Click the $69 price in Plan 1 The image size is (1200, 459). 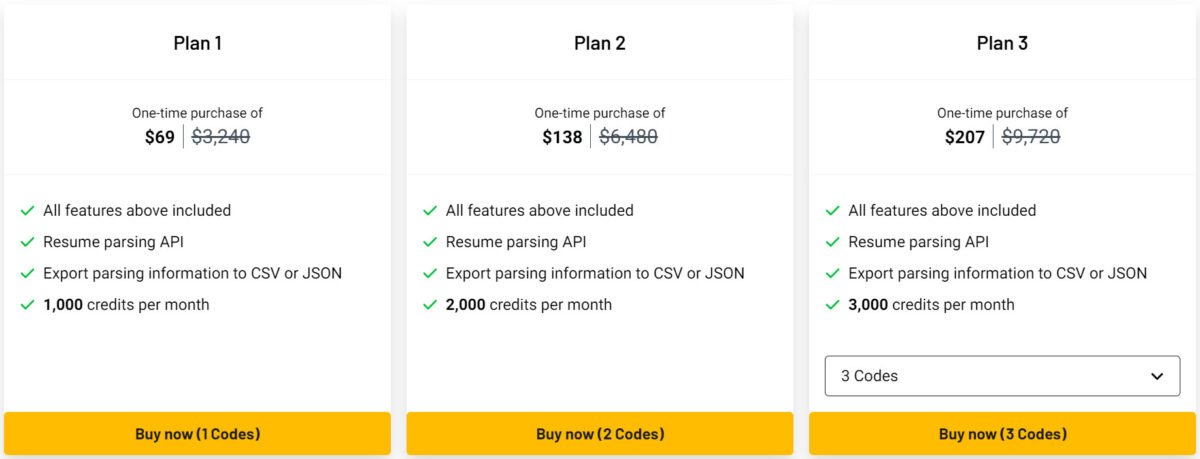(x=160, y=137)
